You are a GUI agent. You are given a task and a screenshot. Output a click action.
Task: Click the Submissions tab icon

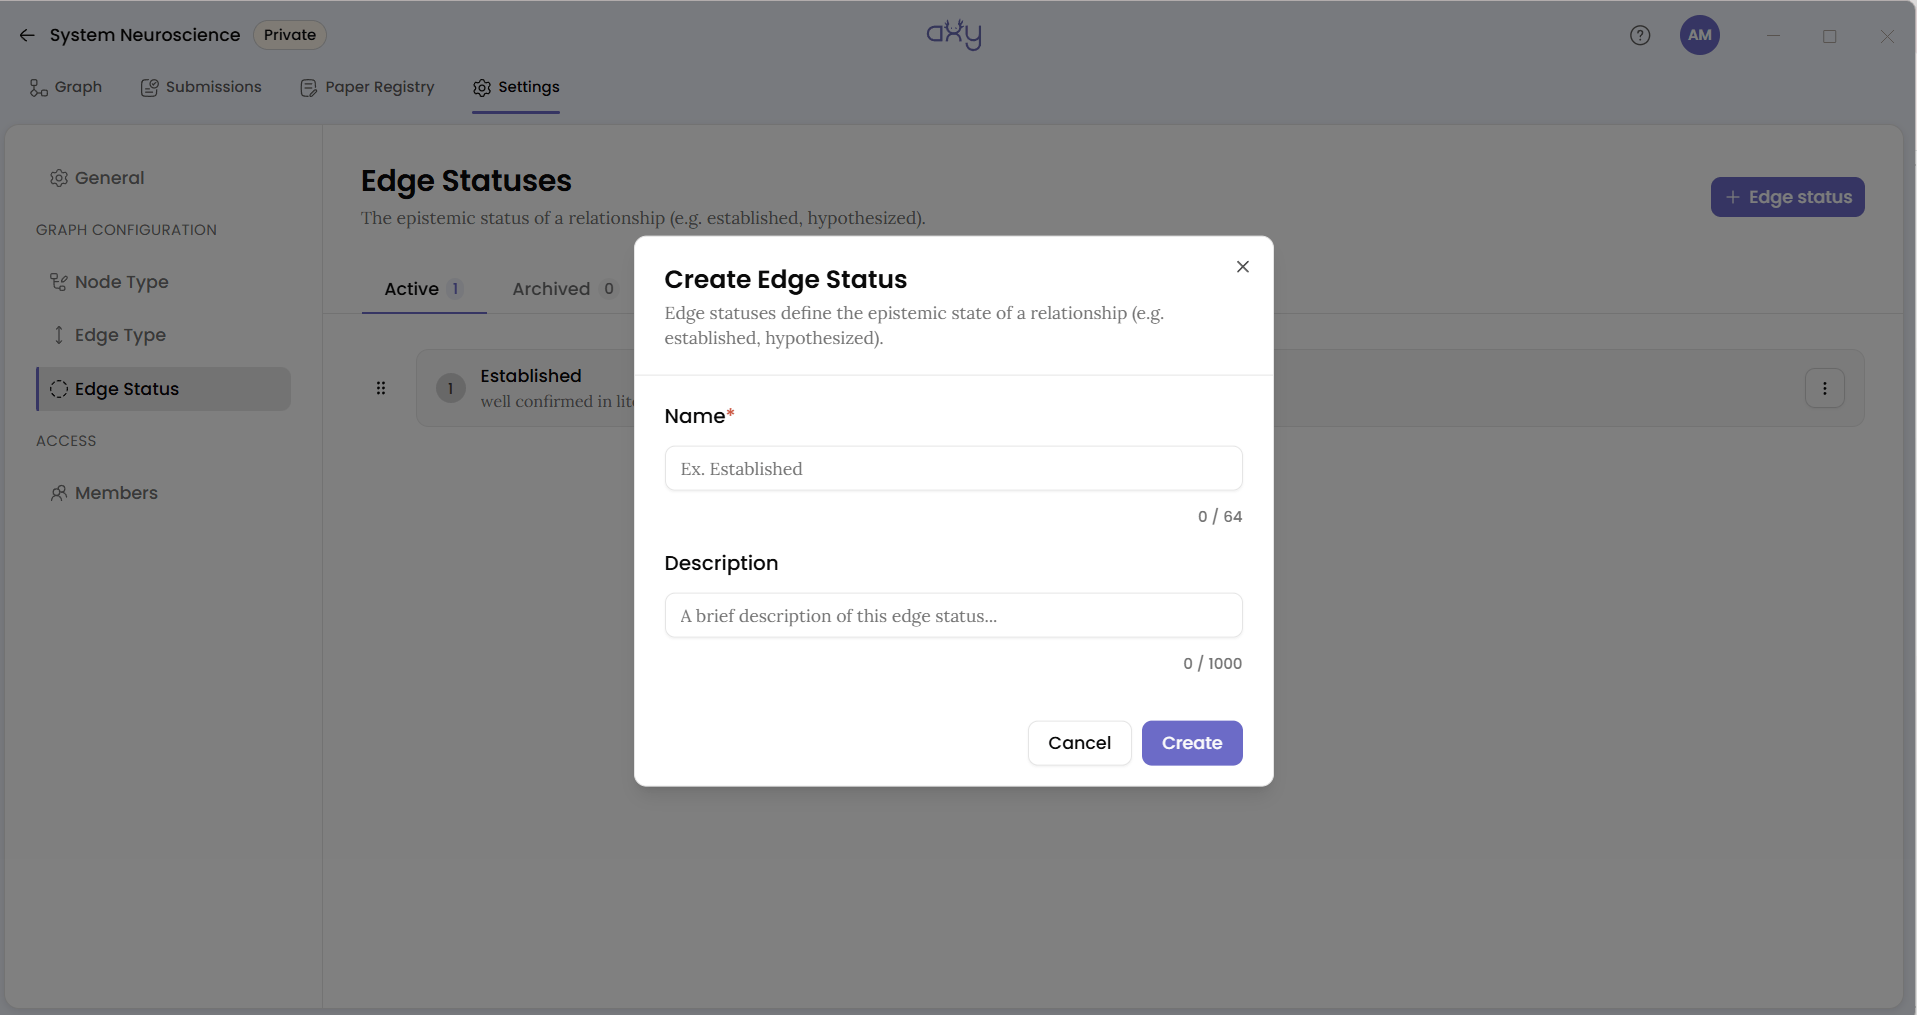150,88
